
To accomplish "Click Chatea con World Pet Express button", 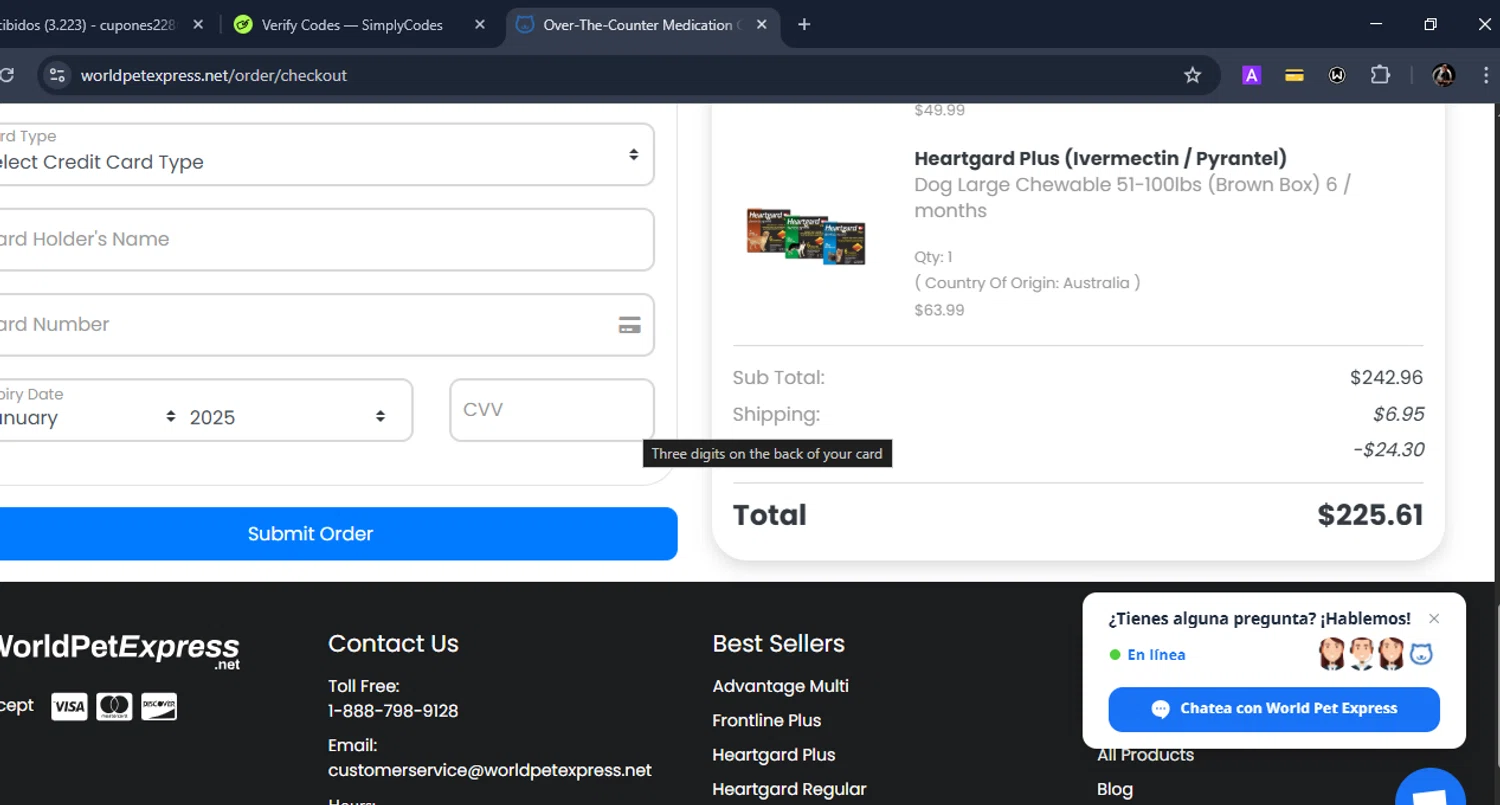I will tap(1274, 709).
